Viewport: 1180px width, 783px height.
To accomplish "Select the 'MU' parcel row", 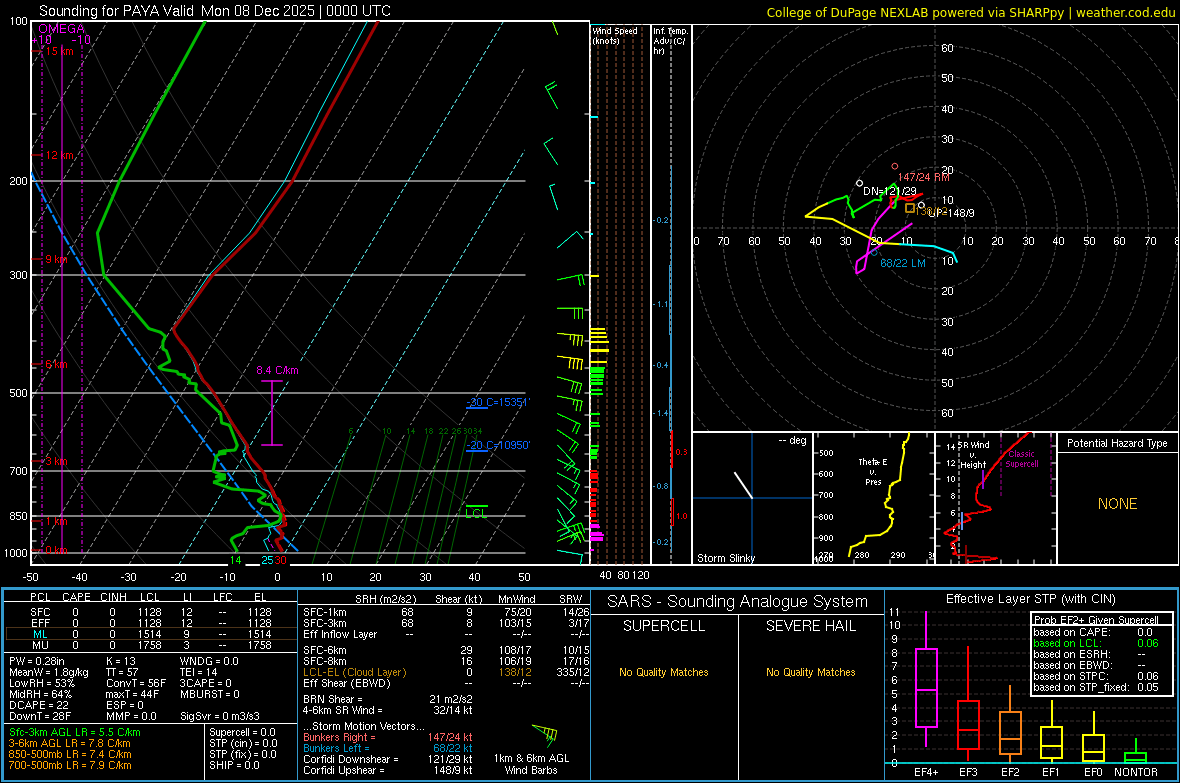I will coord(151,645).
